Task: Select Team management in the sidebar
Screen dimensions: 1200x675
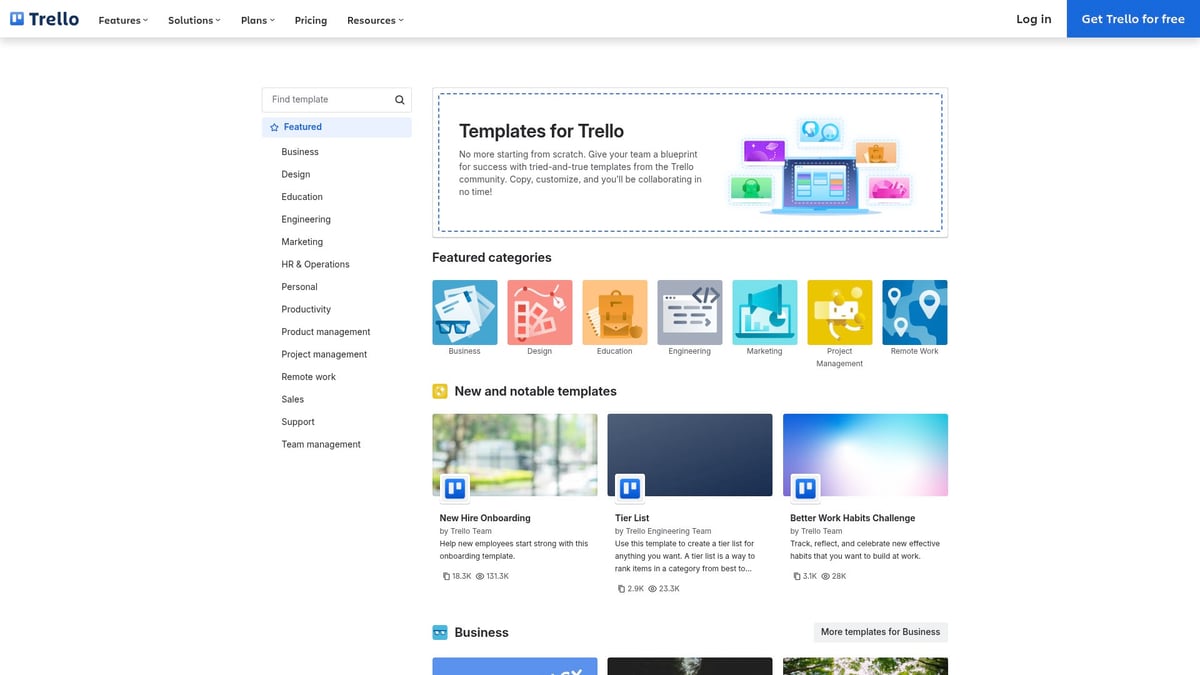Action: (321, 443)
